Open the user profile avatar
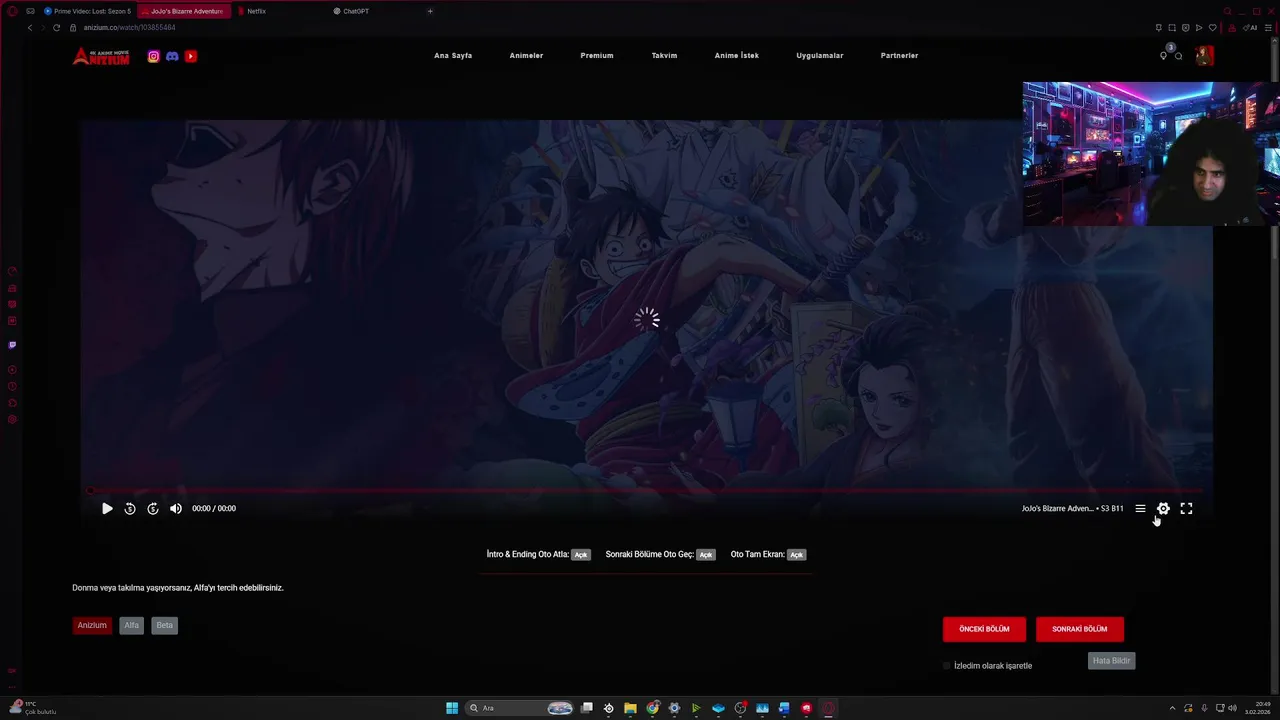 point(1204,55)
